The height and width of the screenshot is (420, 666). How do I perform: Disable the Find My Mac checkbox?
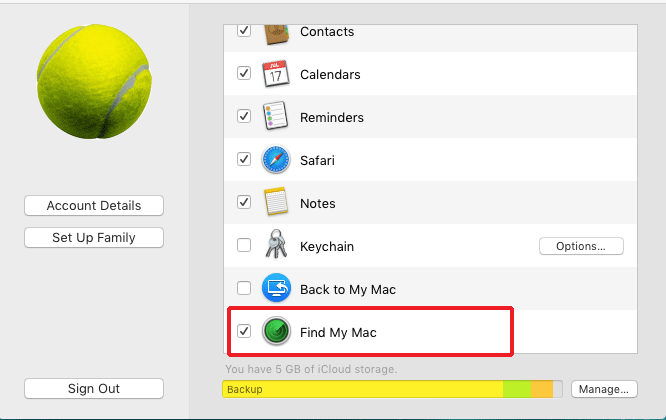[244, 332]
